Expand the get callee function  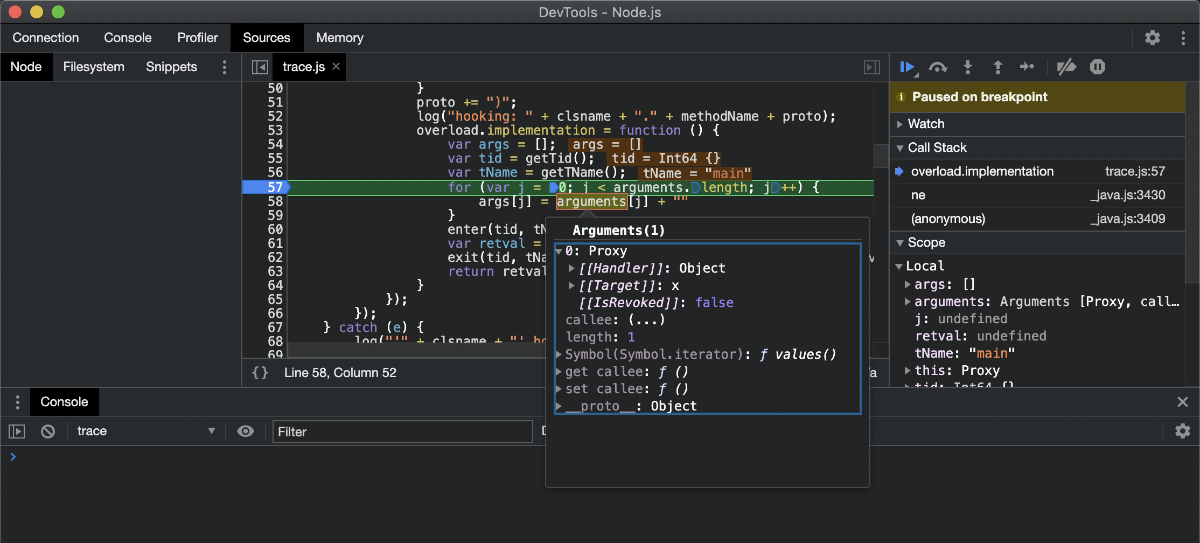[559, 371]
